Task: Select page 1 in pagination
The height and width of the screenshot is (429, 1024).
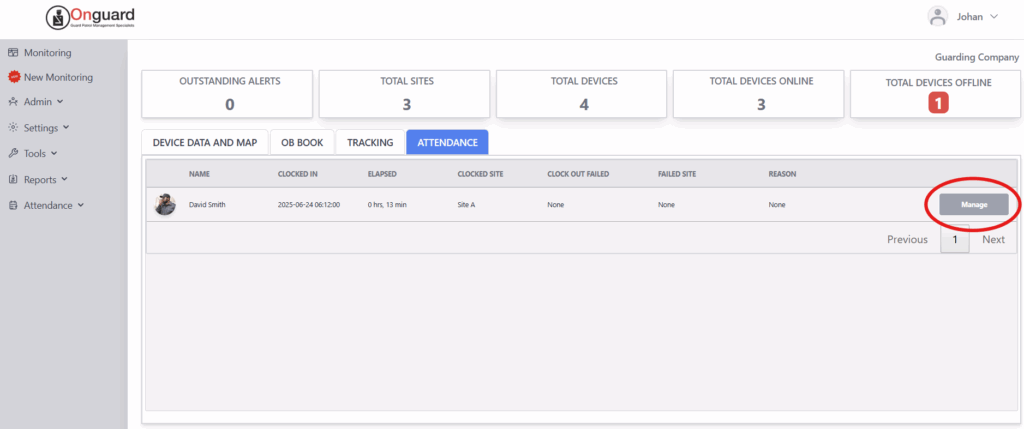Action: click(x=955, y=240)
